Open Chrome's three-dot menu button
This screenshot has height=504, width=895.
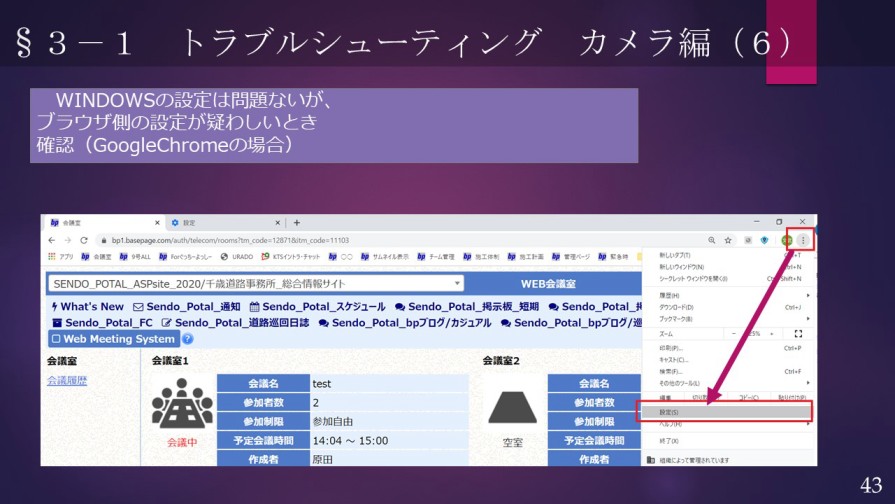[x=802, y=240]
